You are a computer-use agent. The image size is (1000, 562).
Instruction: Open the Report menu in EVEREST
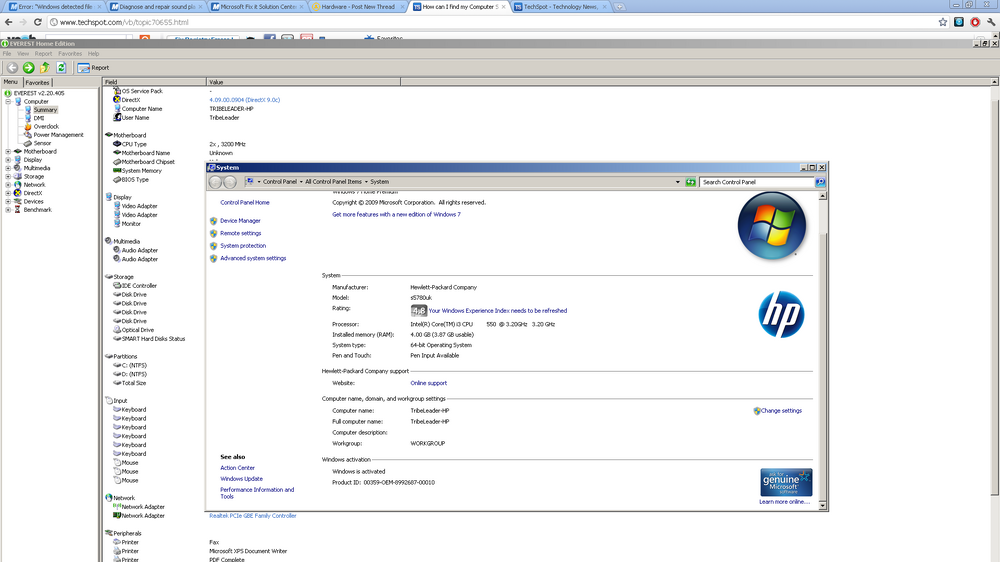click(x=43, y=54)
